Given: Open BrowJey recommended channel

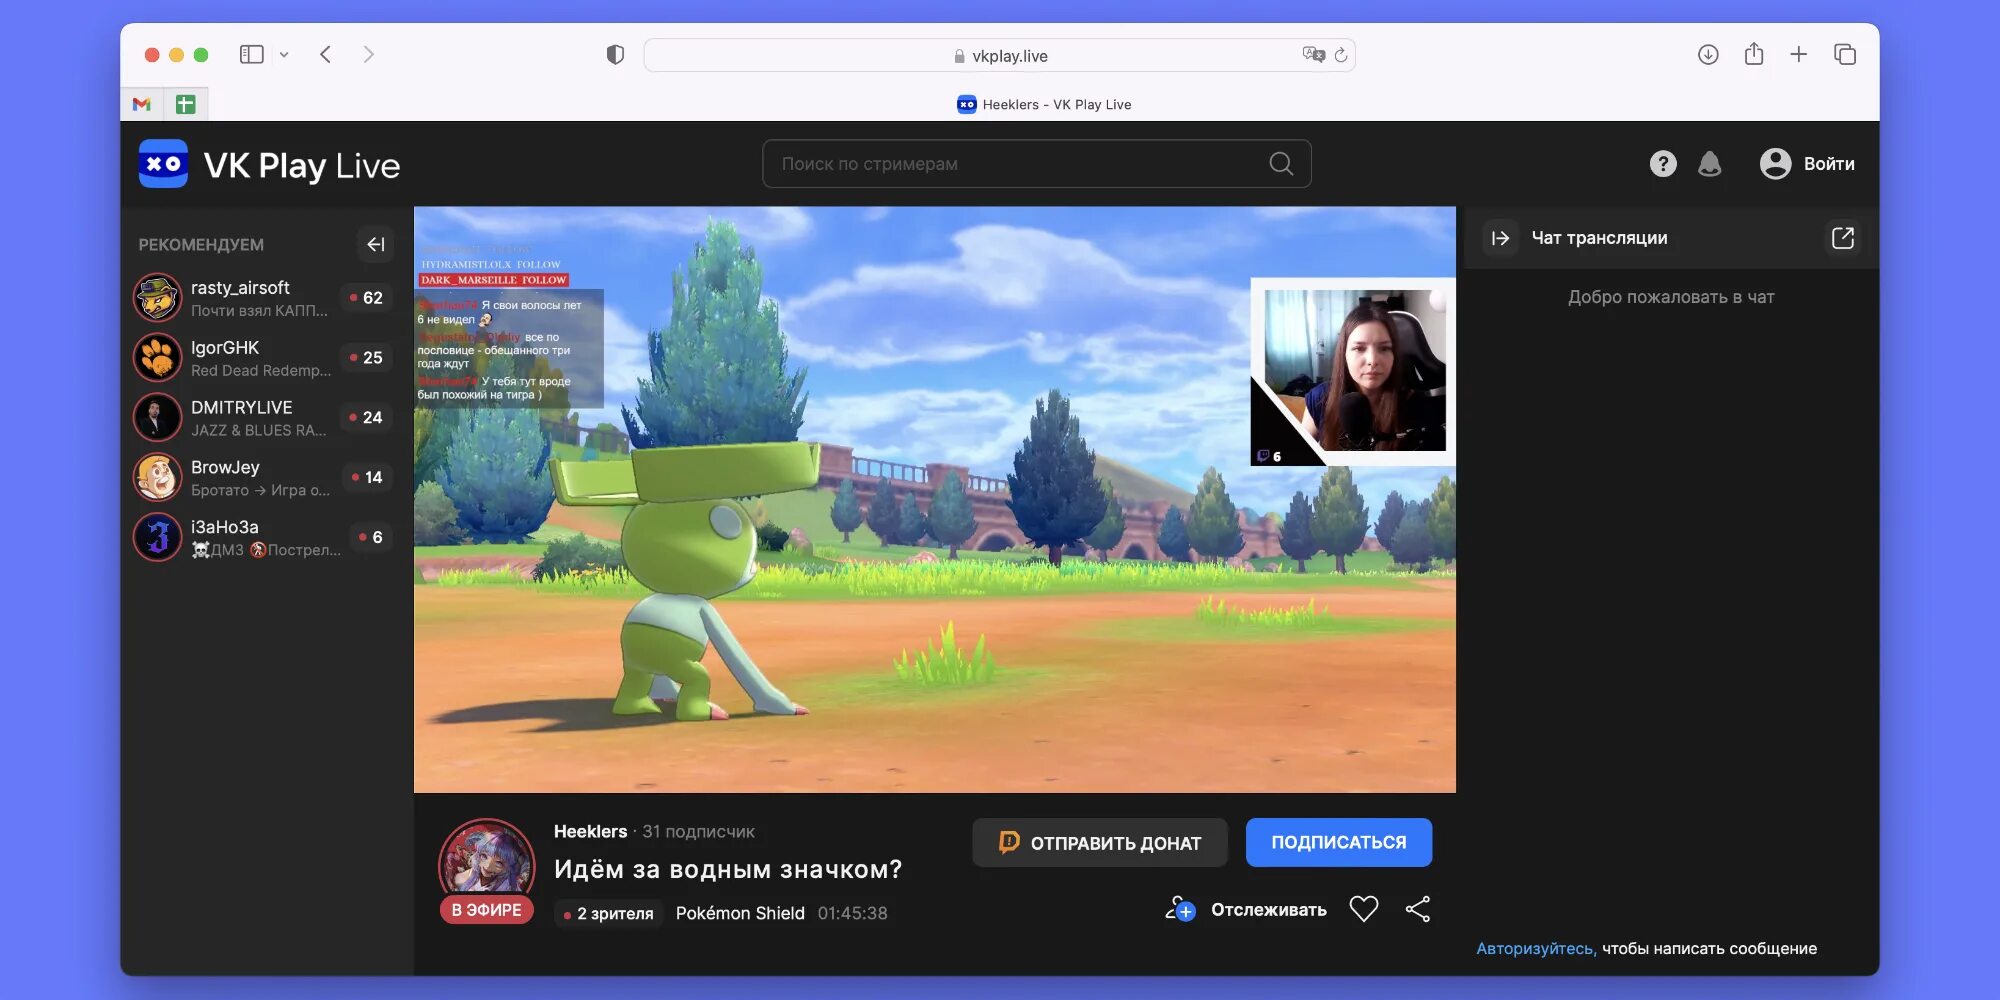Looking at the screenshot, I should click(x=264, y=478).
